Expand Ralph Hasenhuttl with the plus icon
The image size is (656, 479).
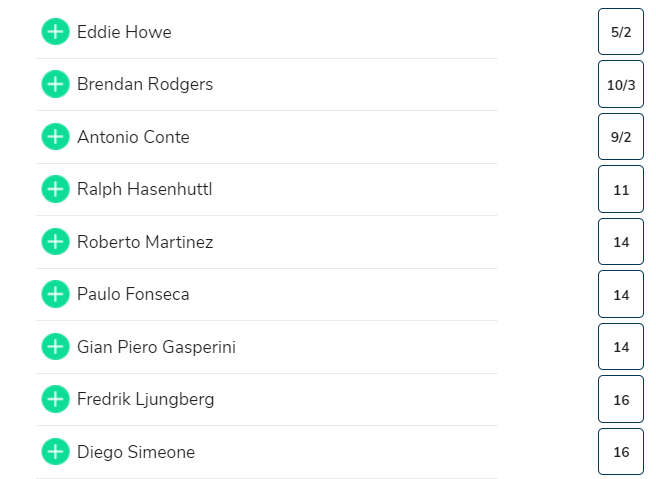[x=55, y=189]
